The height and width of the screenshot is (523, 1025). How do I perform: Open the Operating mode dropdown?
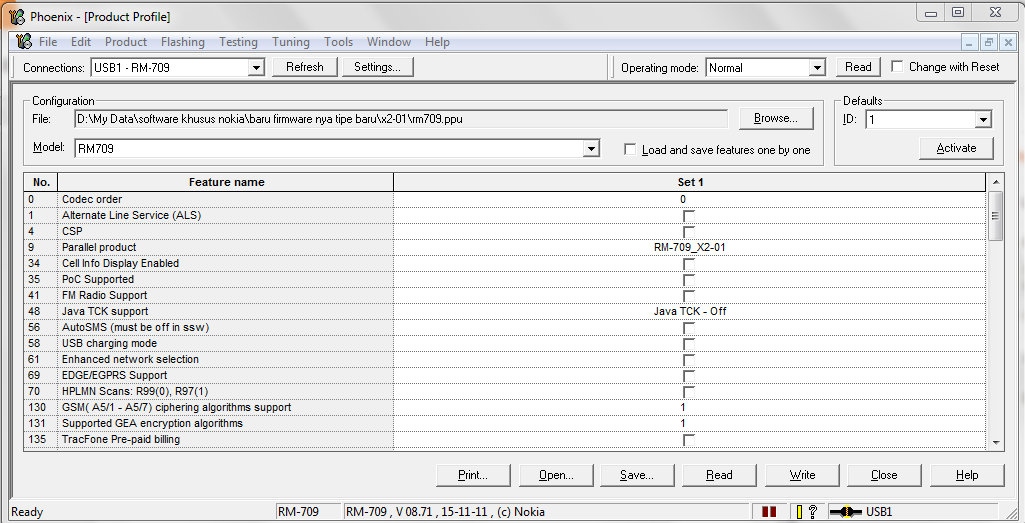[x=817, y=68]
